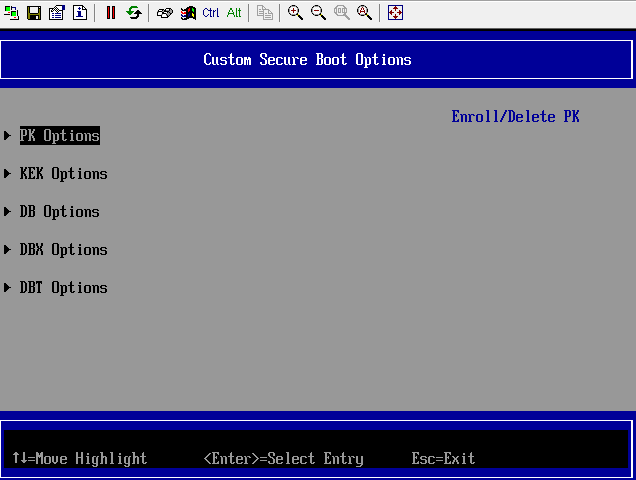Expand the KEK Options arrow
This screenshot has height=480, width=636.
pos(8,174)
